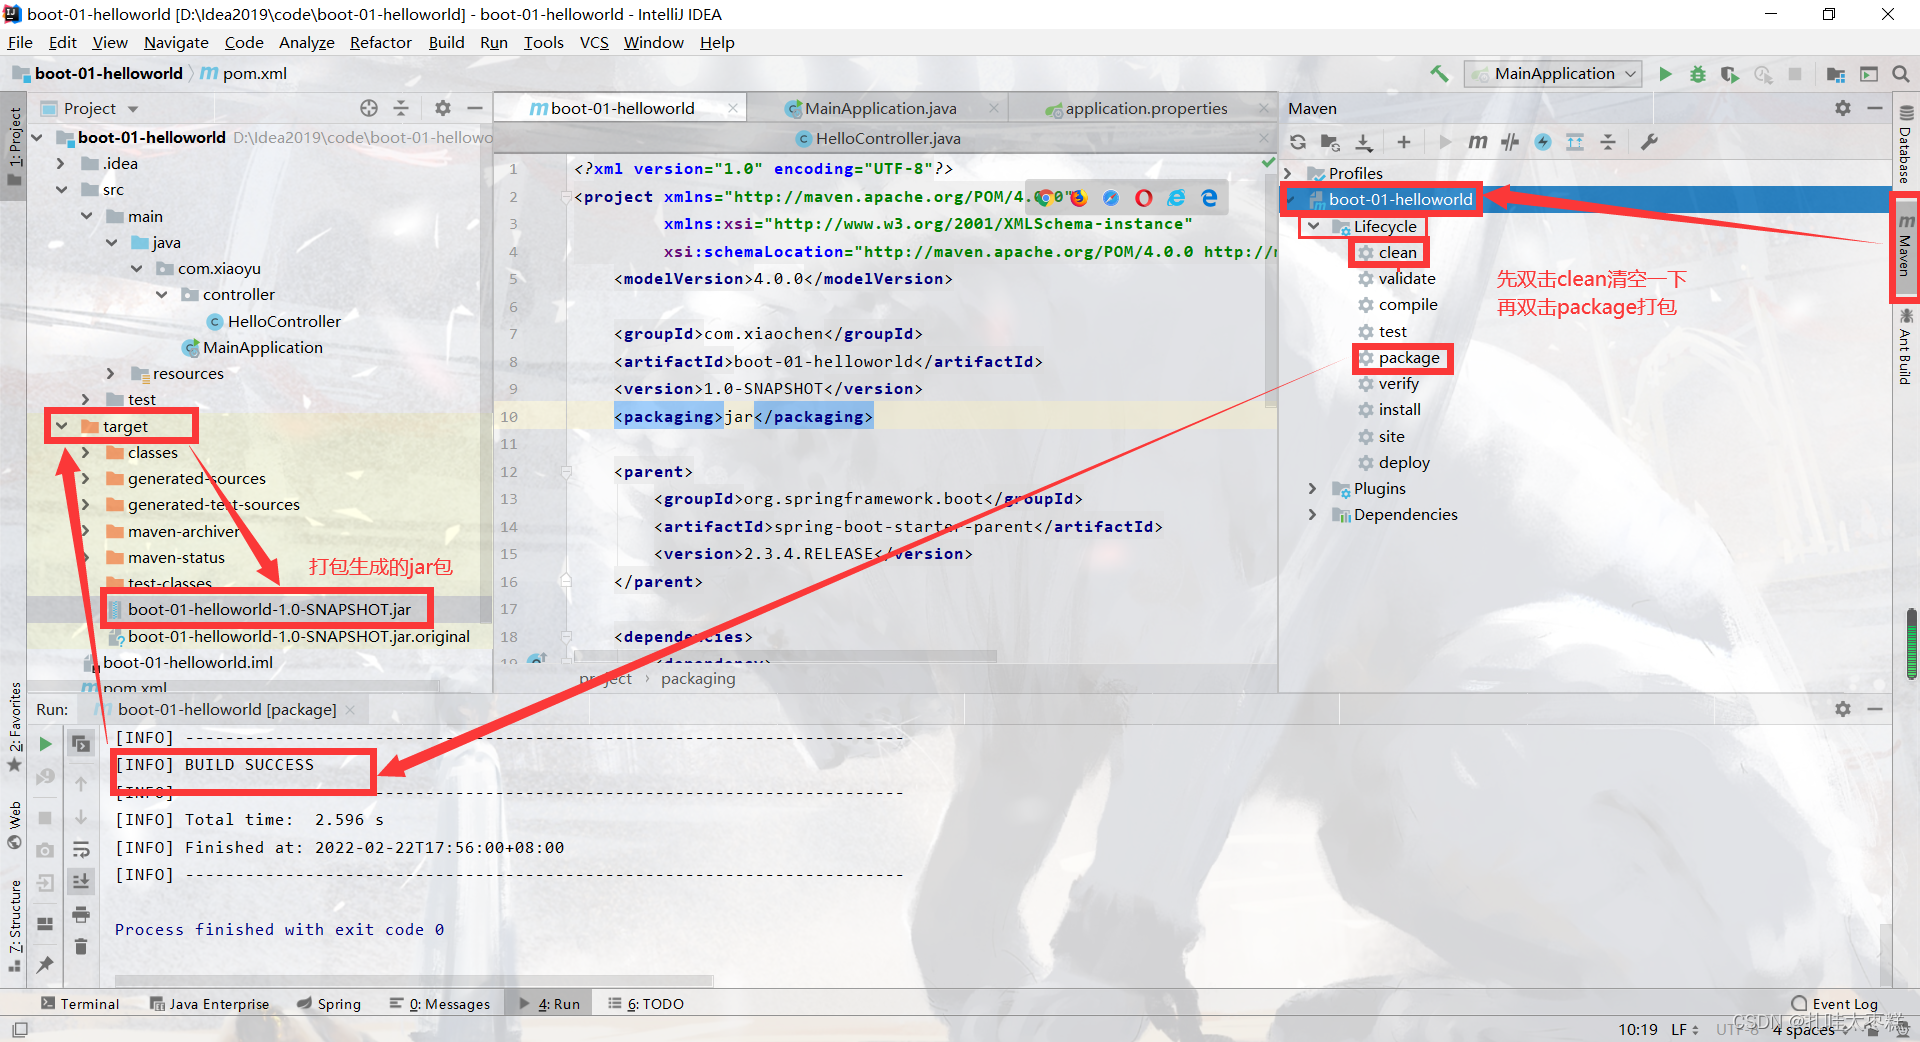1920x1042 pixels.
Task: Collapse all nodes in Maven panel
Action: tap(1608, 142)
